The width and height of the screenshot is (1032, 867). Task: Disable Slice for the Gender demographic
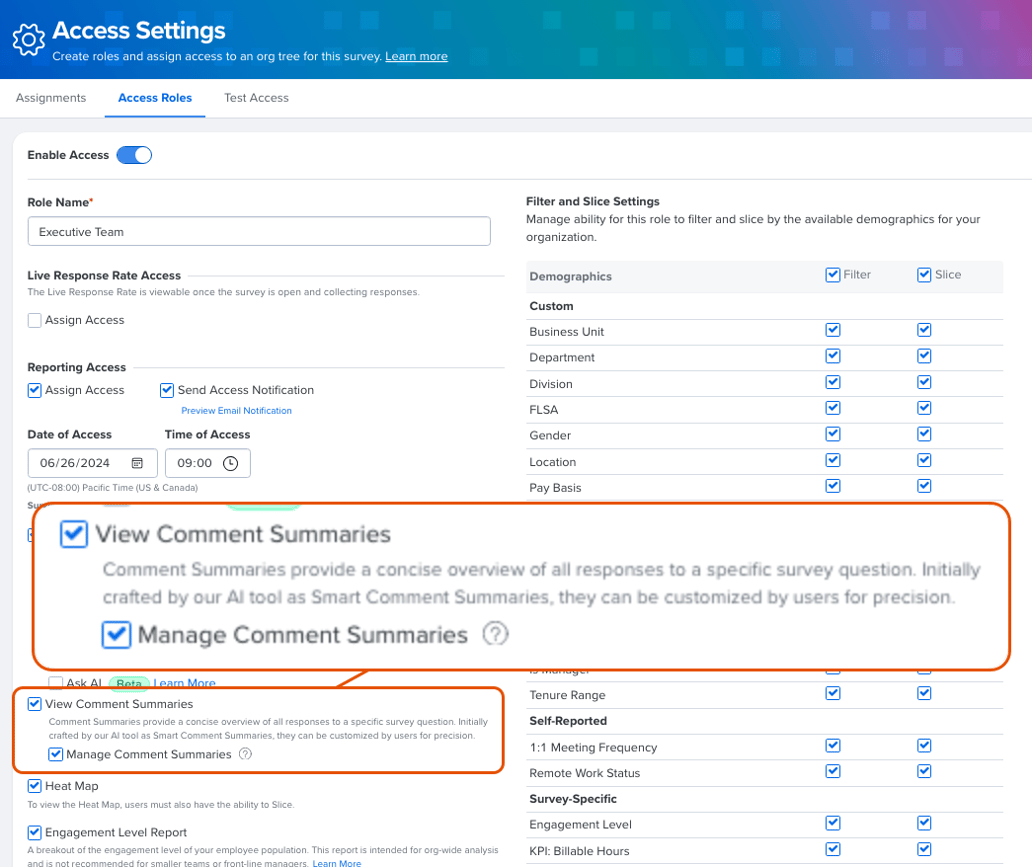(x=924, y=434)
